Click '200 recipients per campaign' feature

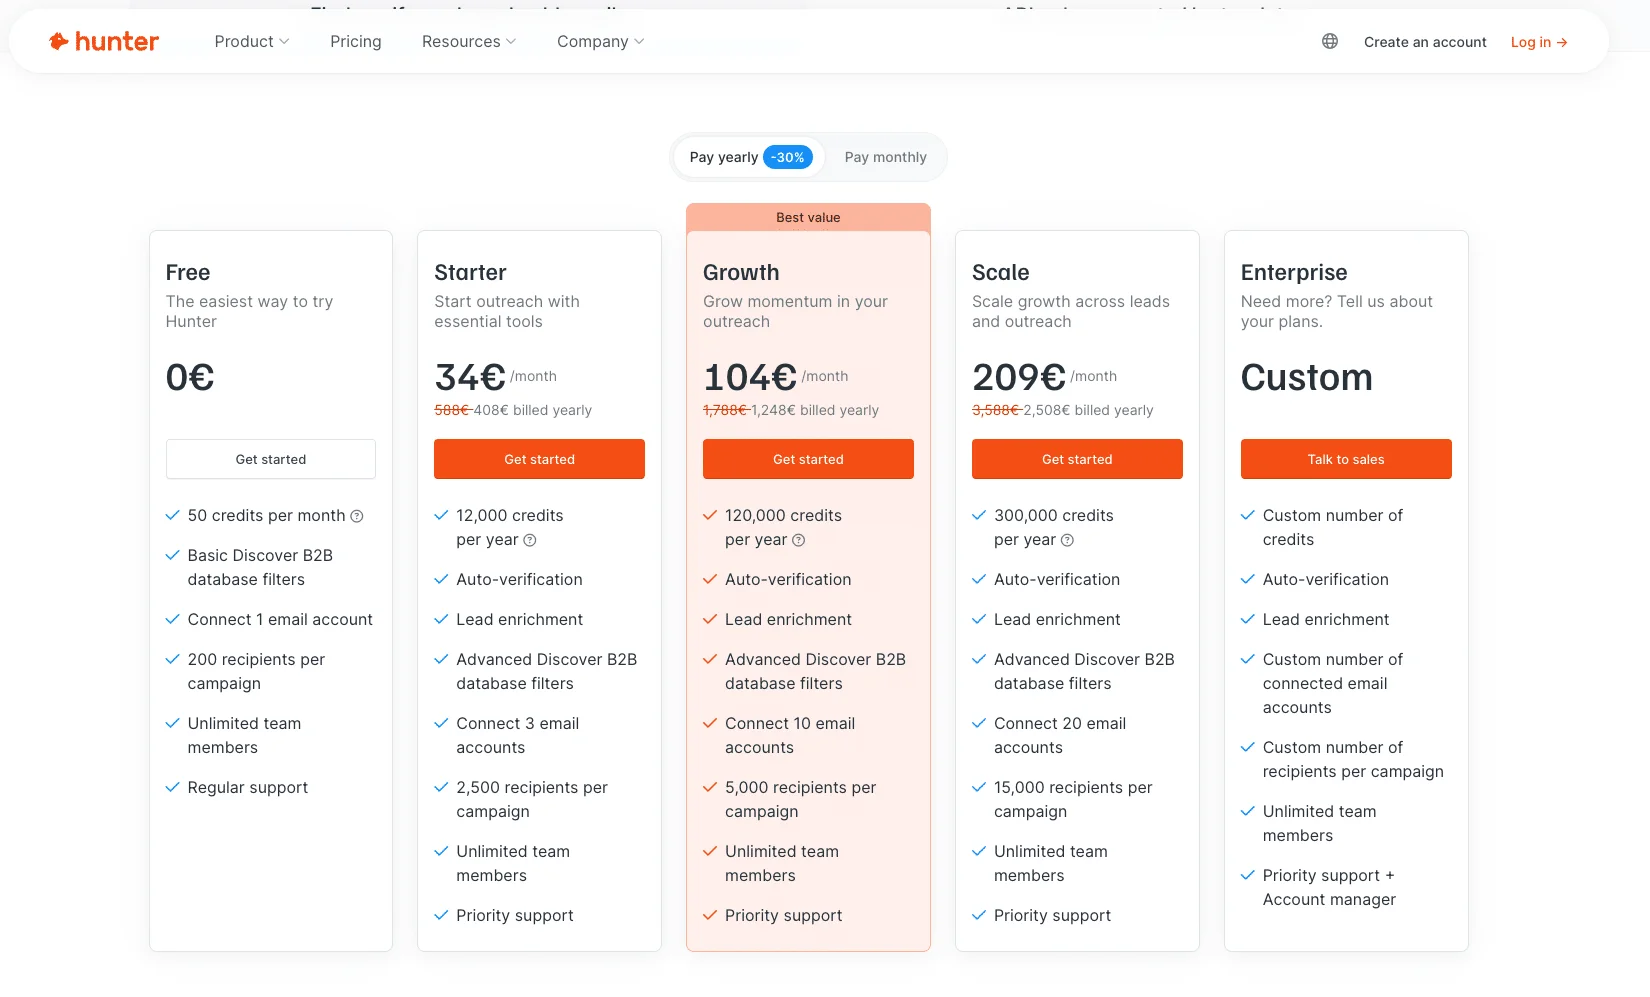tap(256, 671)
